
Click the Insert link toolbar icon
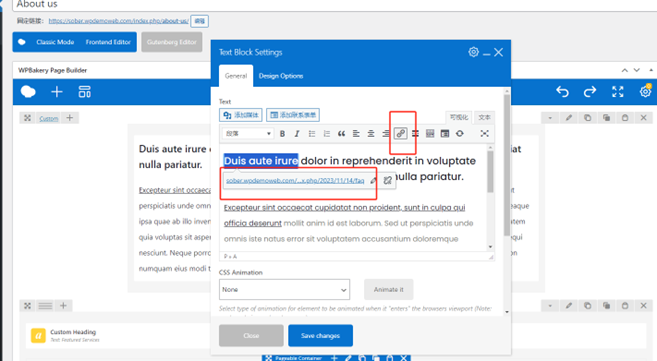[401, 134]
